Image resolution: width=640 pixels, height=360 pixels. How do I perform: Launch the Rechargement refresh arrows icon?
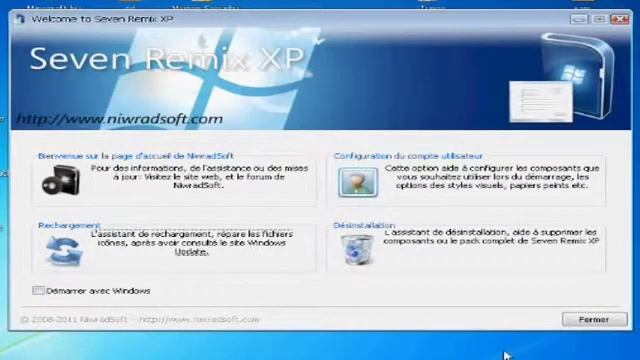pos(64,251)
